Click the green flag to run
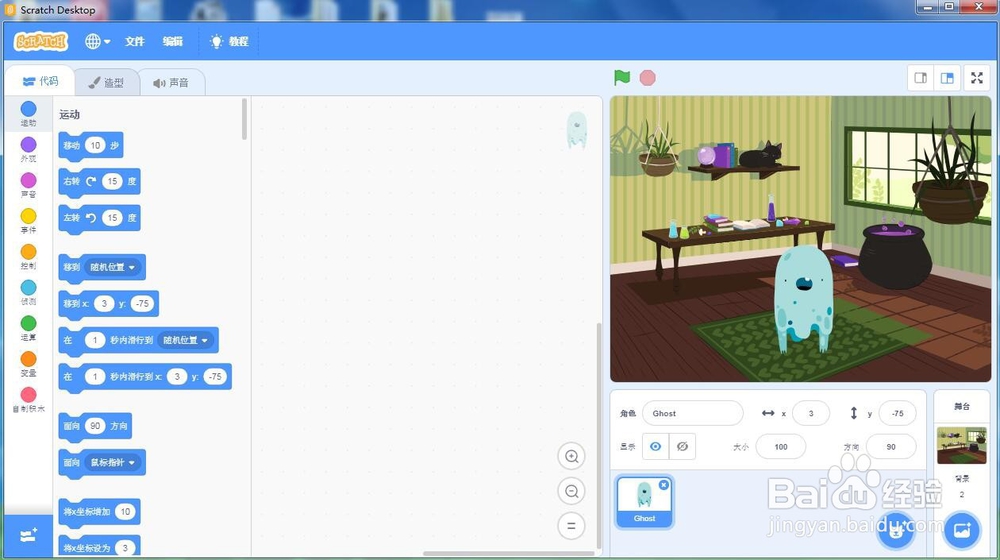 click(x=622, y=77)
